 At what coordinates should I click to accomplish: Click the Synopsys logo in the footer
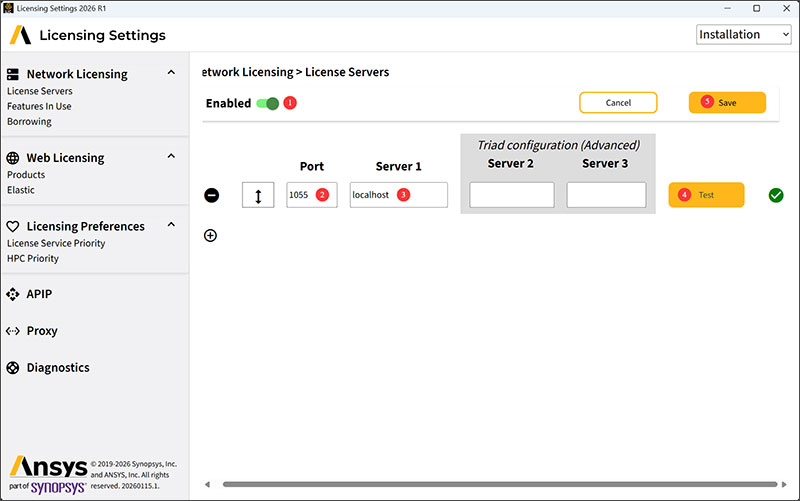point(58,487)
